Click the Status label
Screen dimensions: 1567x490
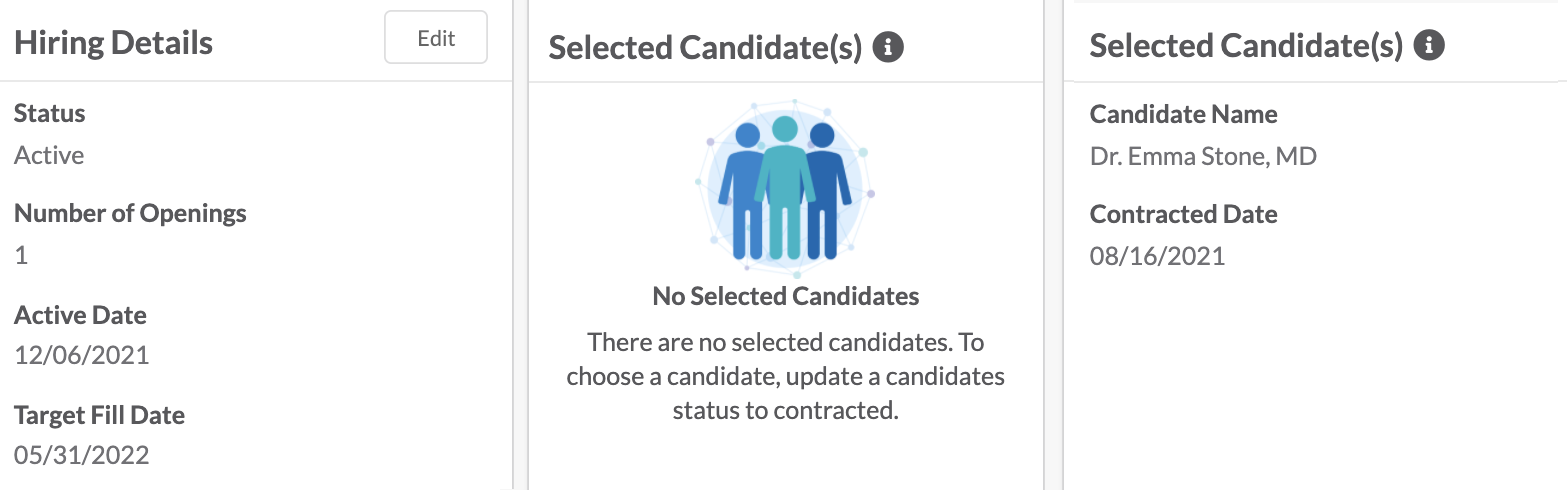point(50,113)
